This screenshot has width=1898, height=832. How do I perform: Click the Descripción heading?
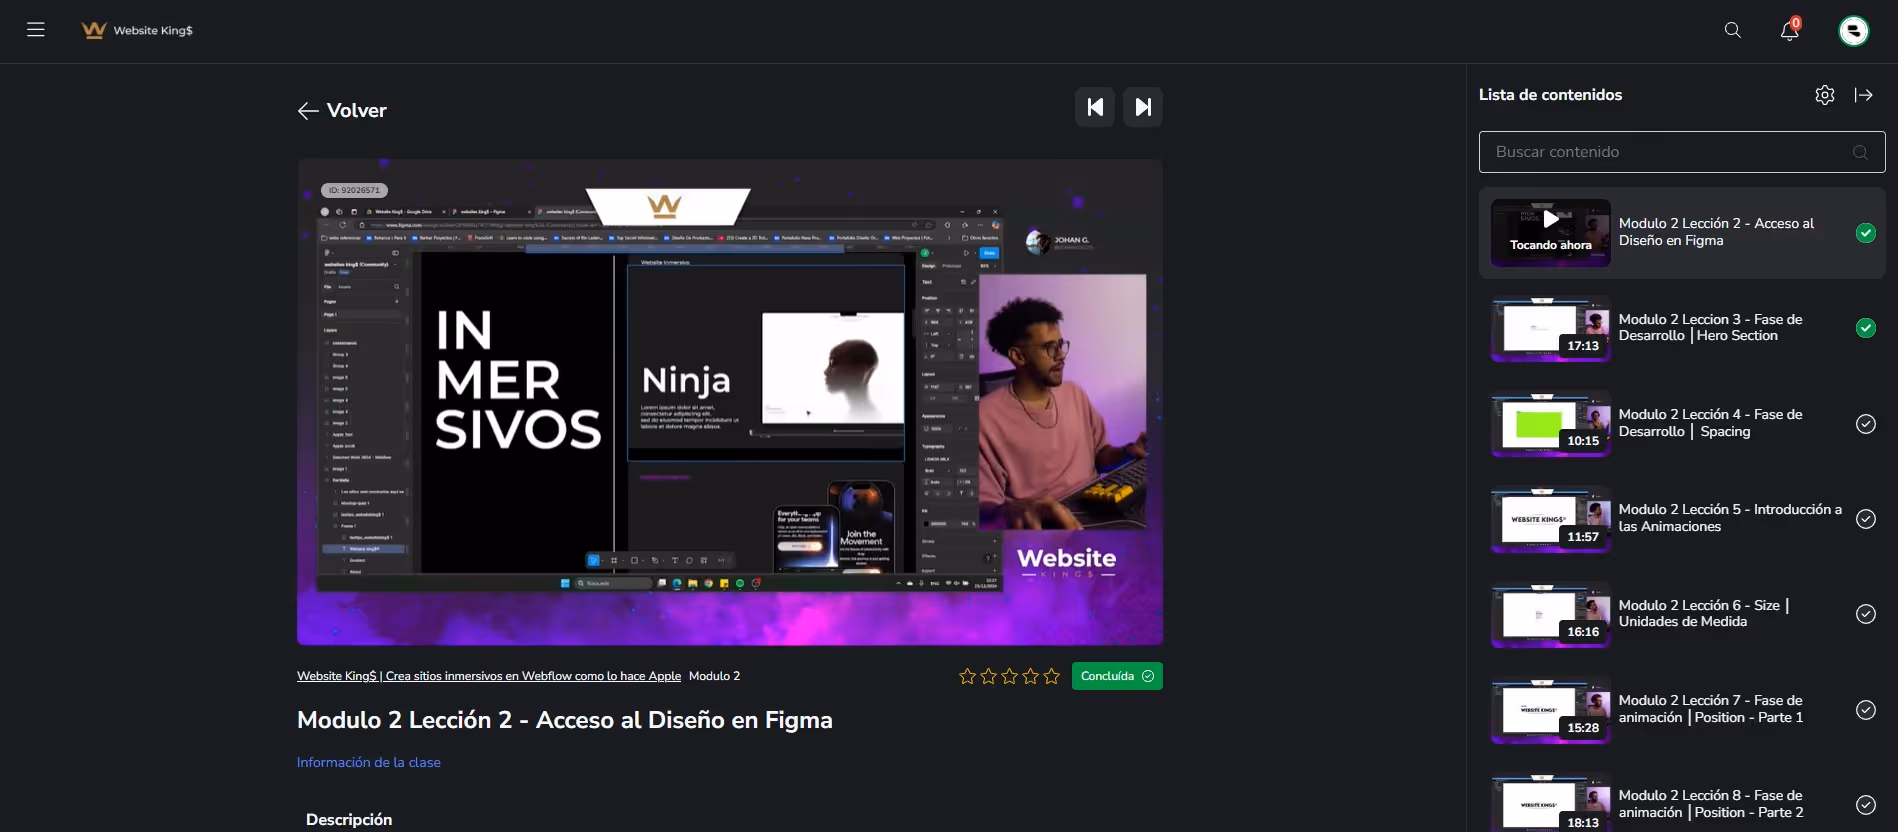[349, 820]
